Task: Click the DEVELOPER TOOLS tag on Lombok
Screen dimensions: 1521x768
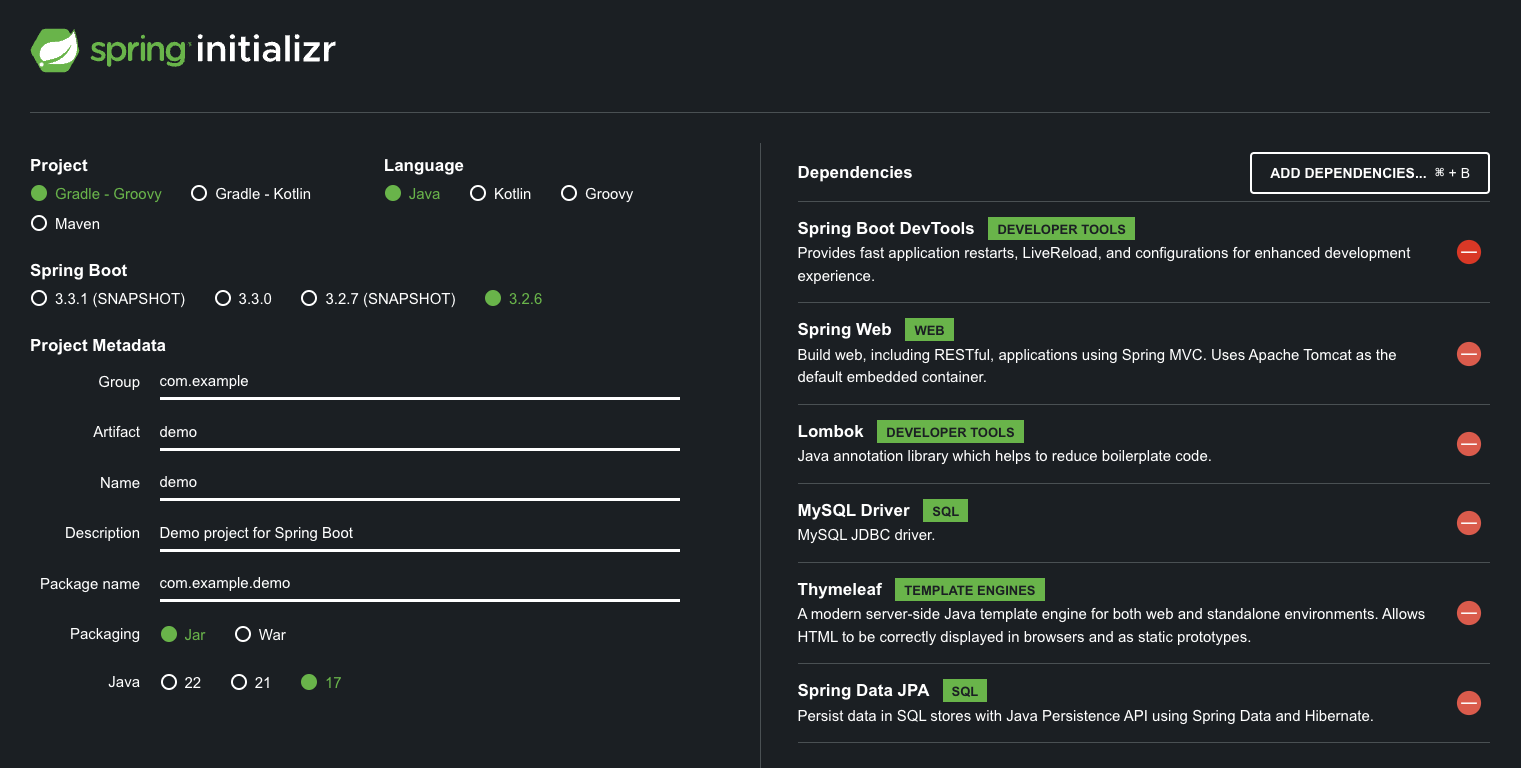Action: pyautogui.click(x=950, y=432)
